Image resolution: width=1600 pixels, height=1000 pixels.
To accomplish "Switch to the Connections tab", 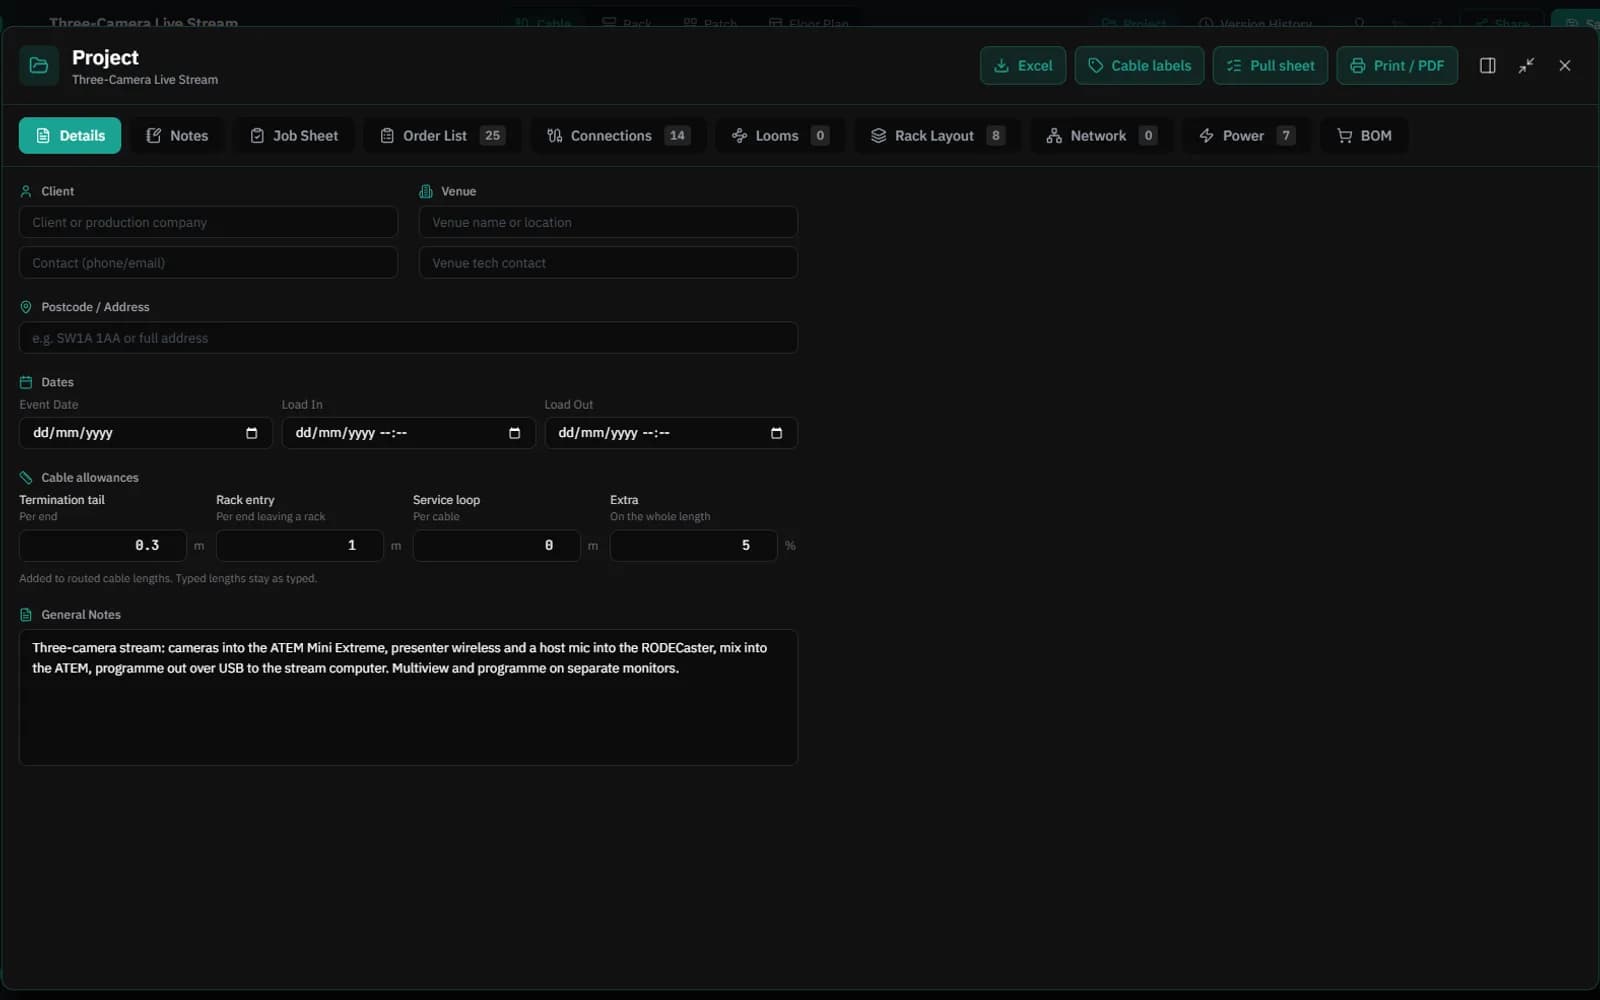I will (618, 136).
